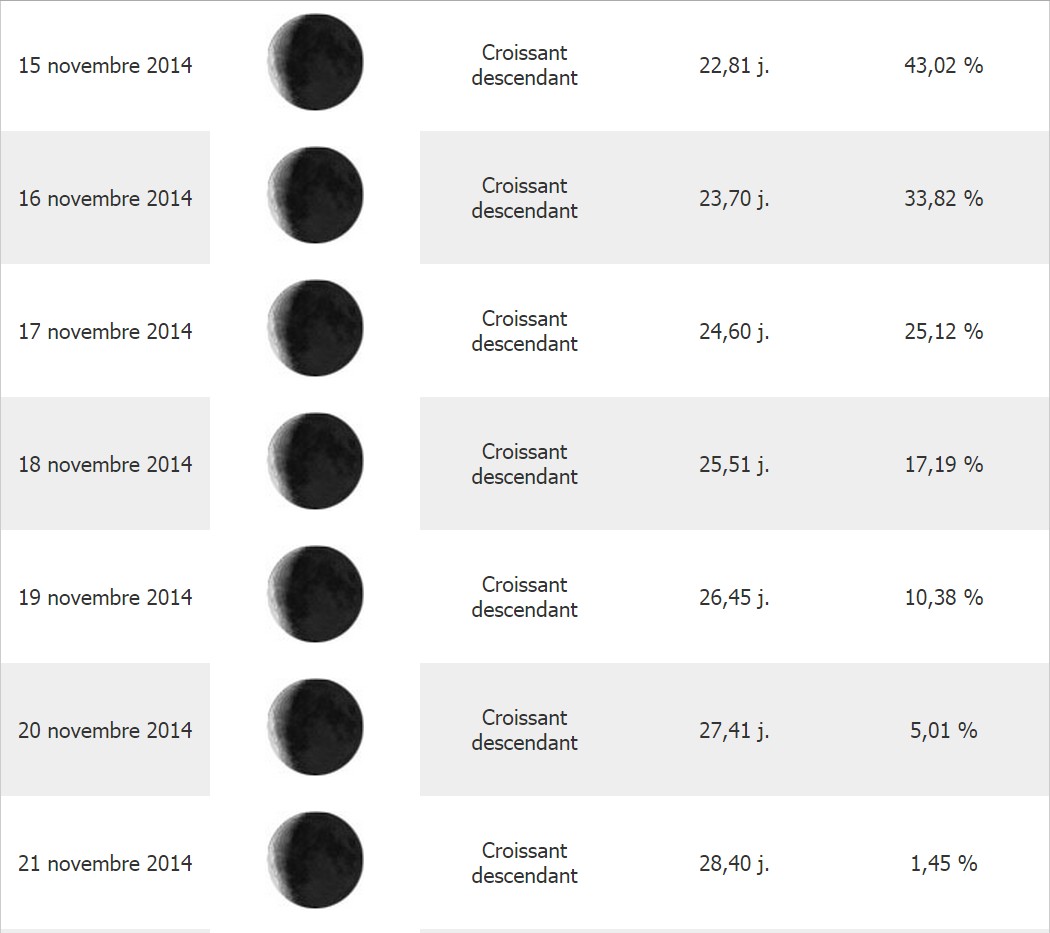Viewport: 1050px width, 933px height.
Task: Click the moon image for 15 novembre 2014
Action: (x=315, y=62)
